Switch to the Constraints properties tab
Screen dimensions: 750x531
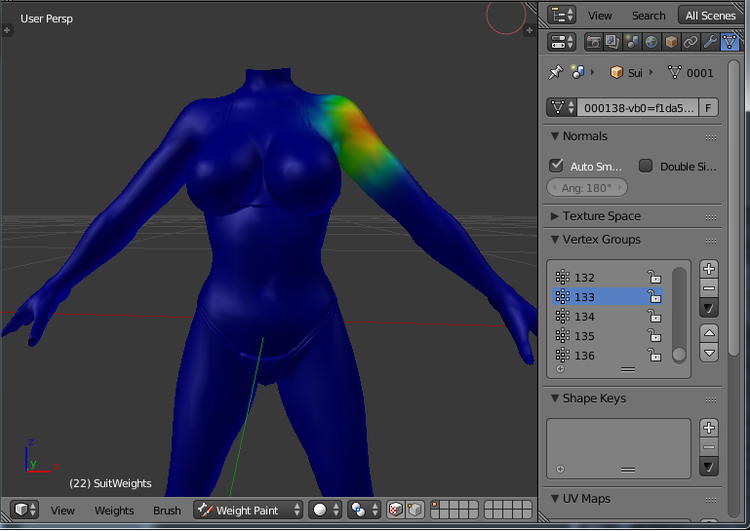click(x=691, y=42)
